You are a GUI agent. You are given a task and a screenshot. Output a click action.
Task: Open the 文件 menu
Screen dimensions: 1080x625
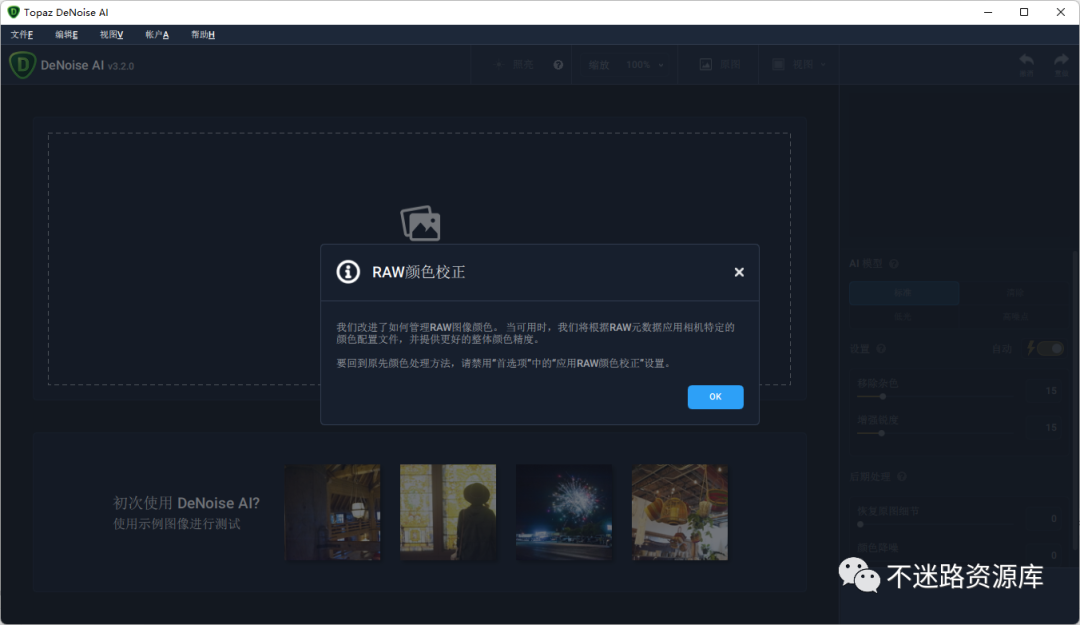click(22, 34)
